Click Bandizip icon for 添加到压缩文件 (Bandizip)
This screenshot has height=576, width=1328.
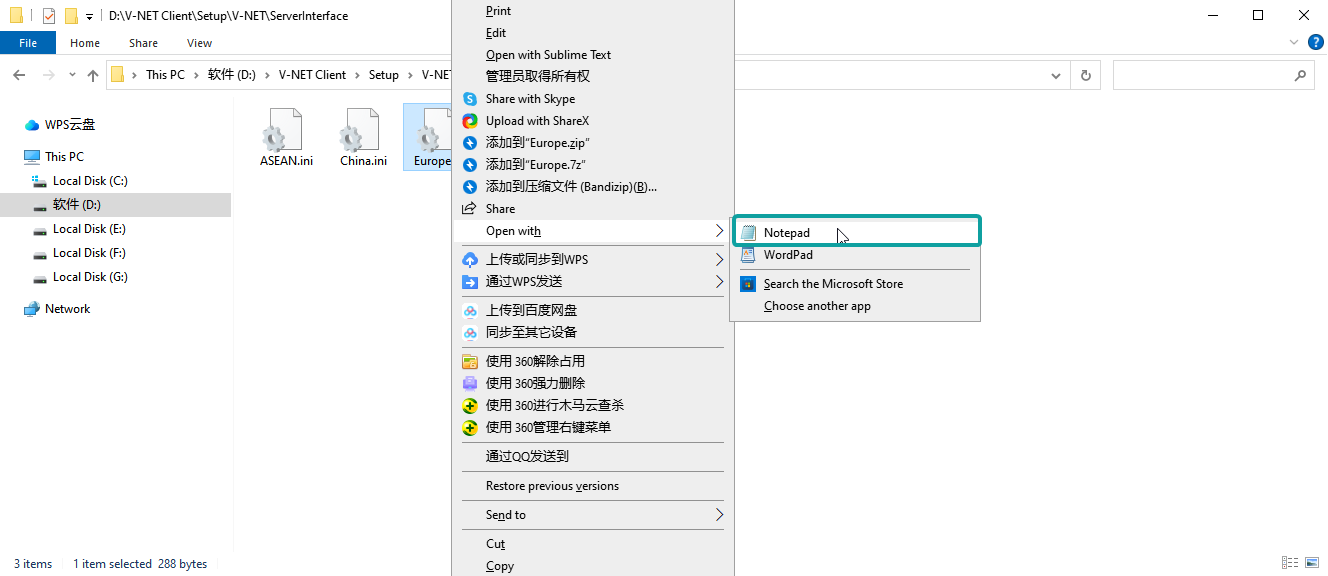(469, 187)
